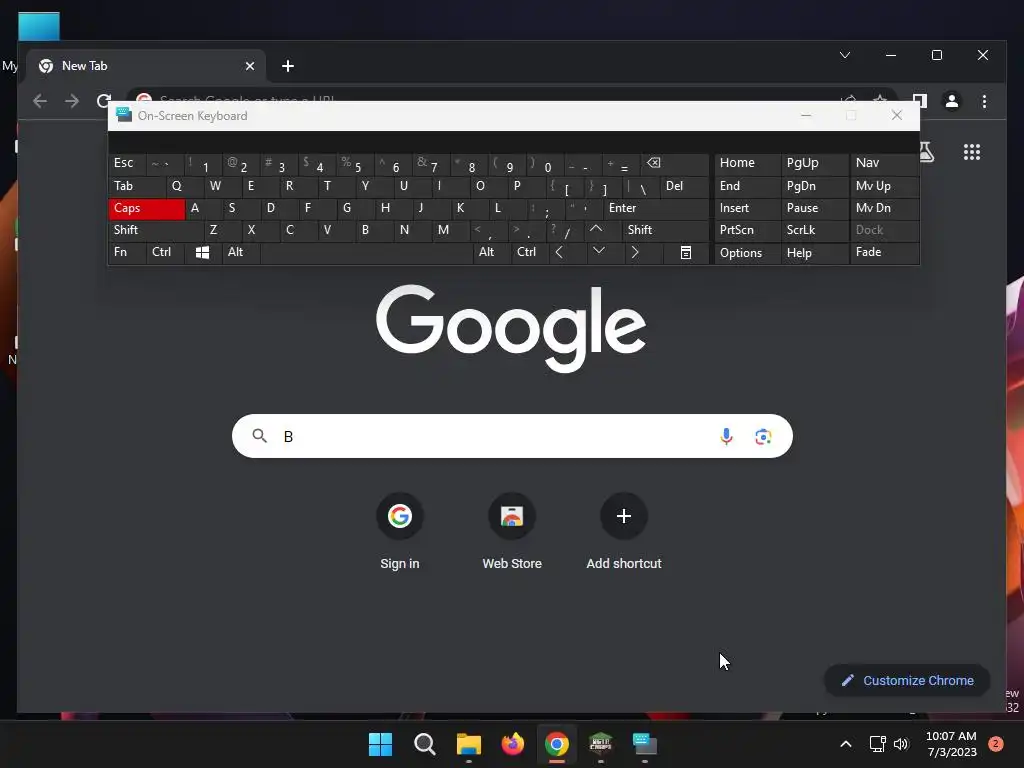Click the Fade key on the keyboard
Screen dimensions: 1024x768
[x=884, y=252]
